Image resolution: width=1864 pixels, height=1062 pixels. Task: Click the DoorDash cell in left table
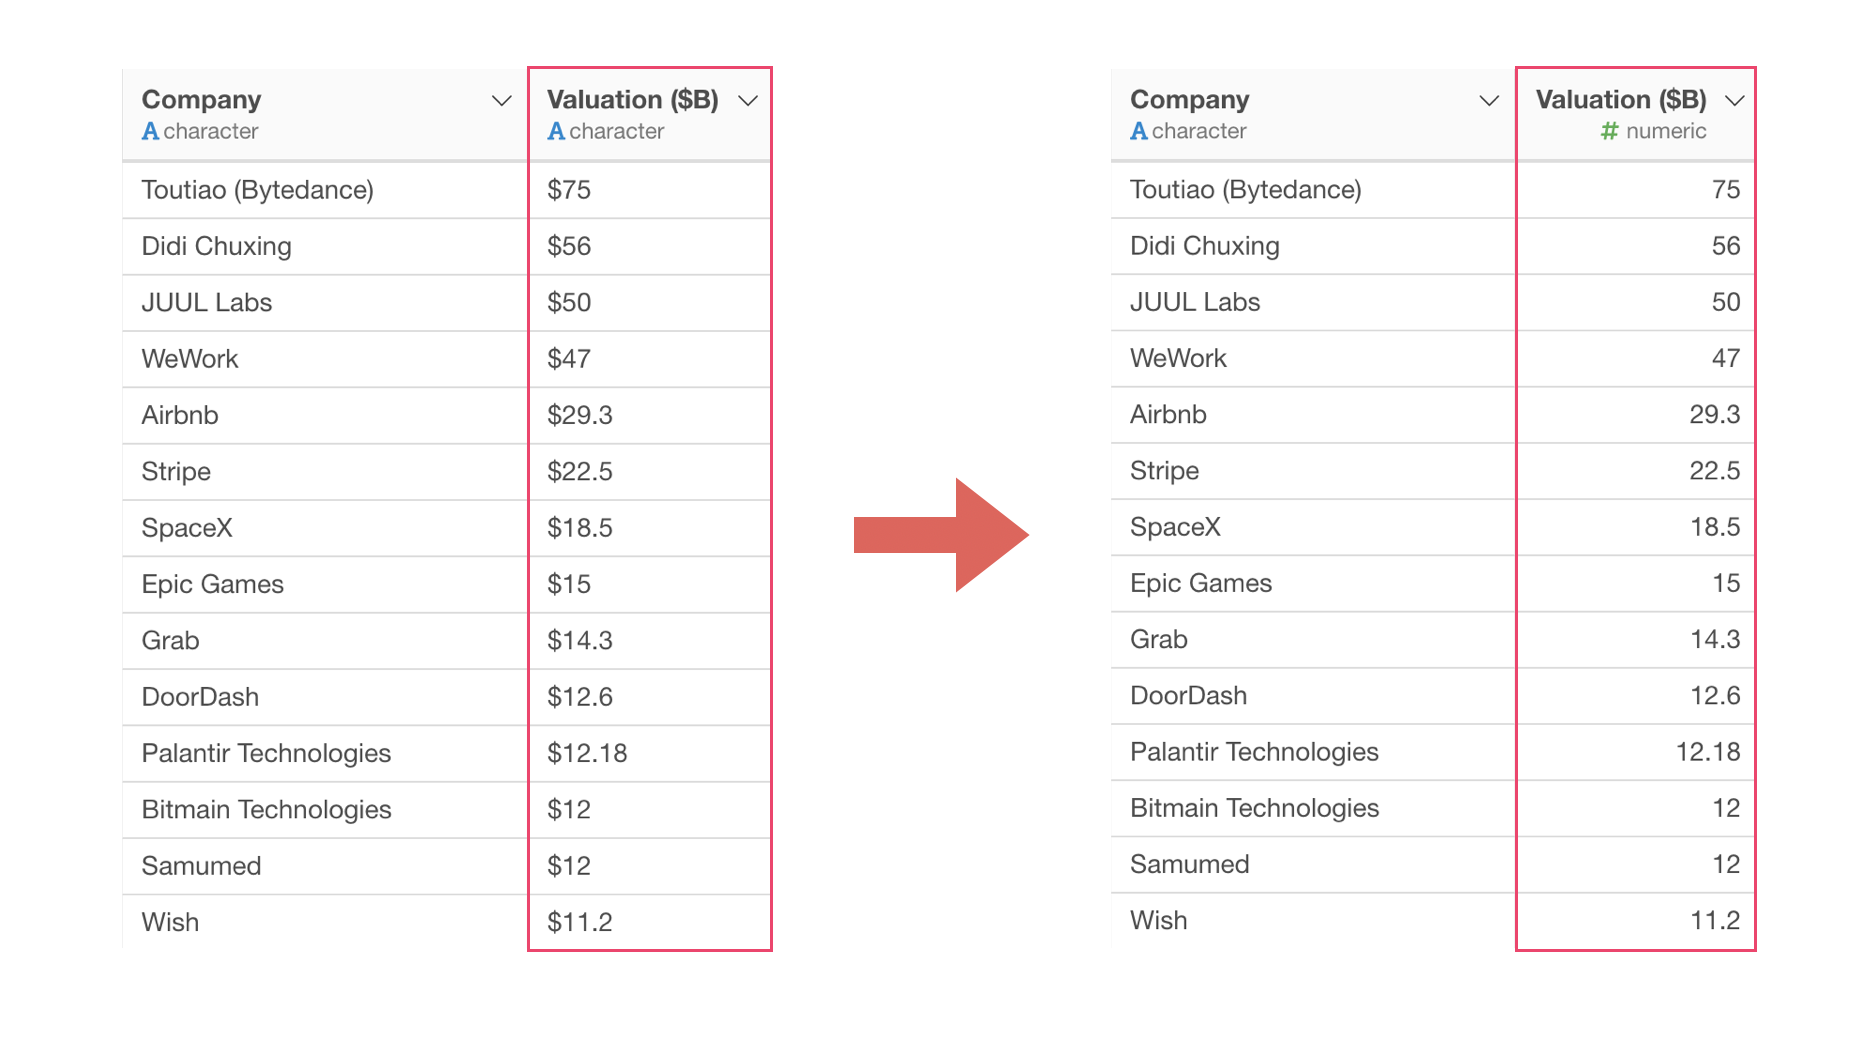coord(324,697)
